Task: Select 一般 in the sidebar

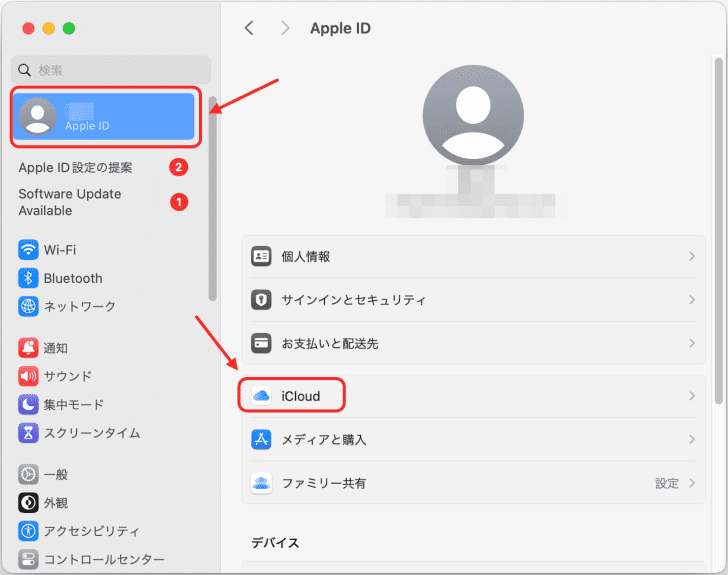Action: point(56,474)
